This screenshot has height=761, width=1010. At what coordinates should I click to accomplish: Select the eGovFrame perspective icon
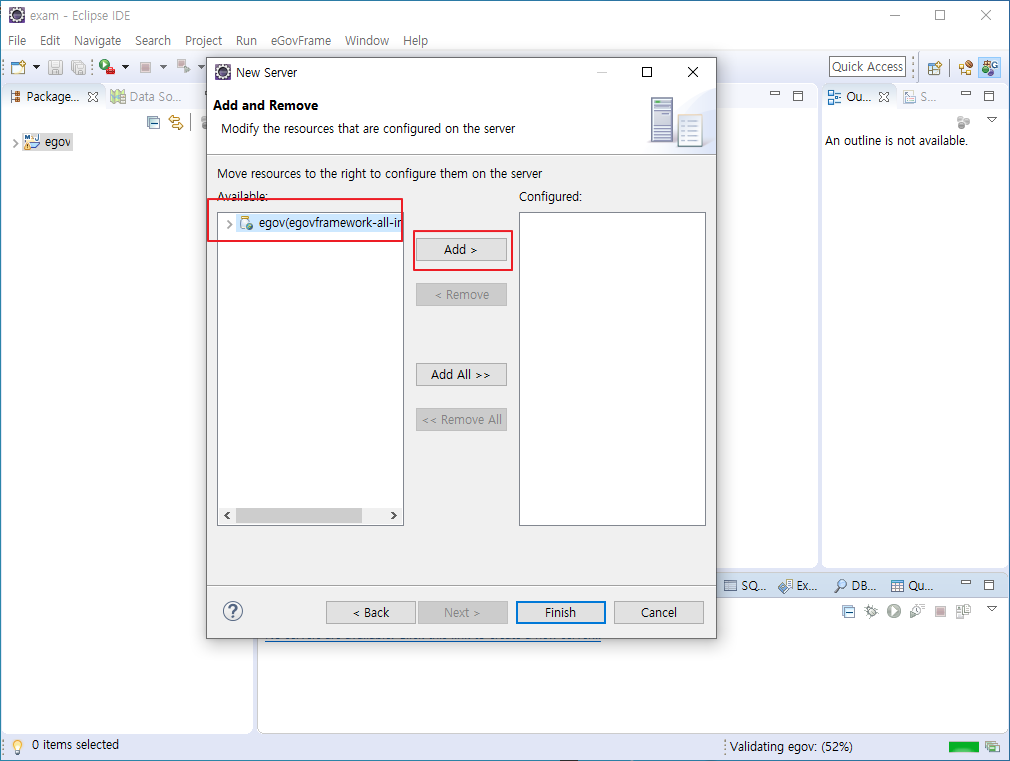(x=990, y=67)
